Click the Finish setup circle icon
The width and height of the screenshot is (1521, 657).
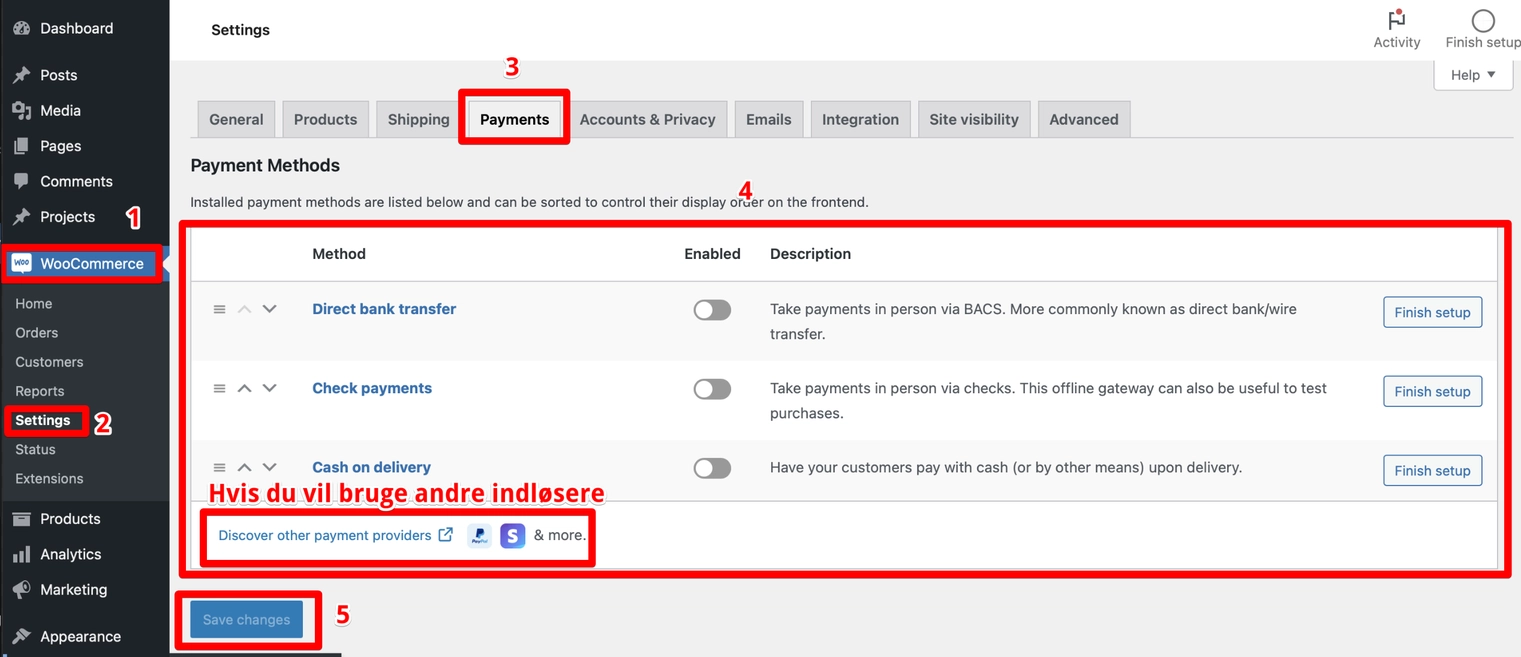[1482, 20]
